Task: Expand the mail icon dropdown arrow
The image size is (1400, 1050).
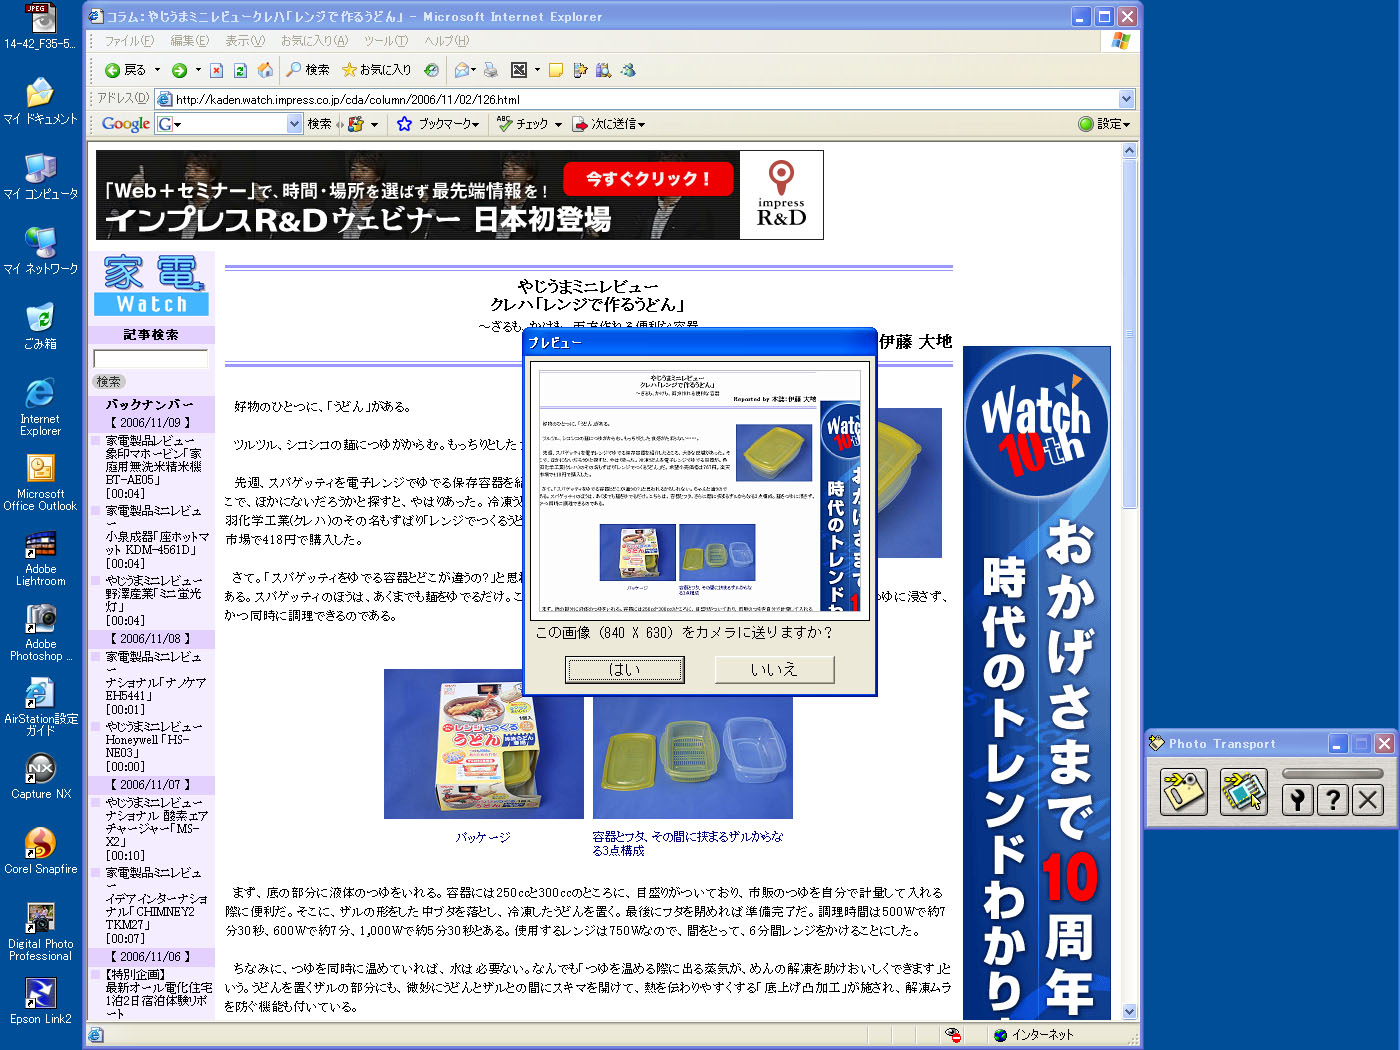Action: [473, 70]
